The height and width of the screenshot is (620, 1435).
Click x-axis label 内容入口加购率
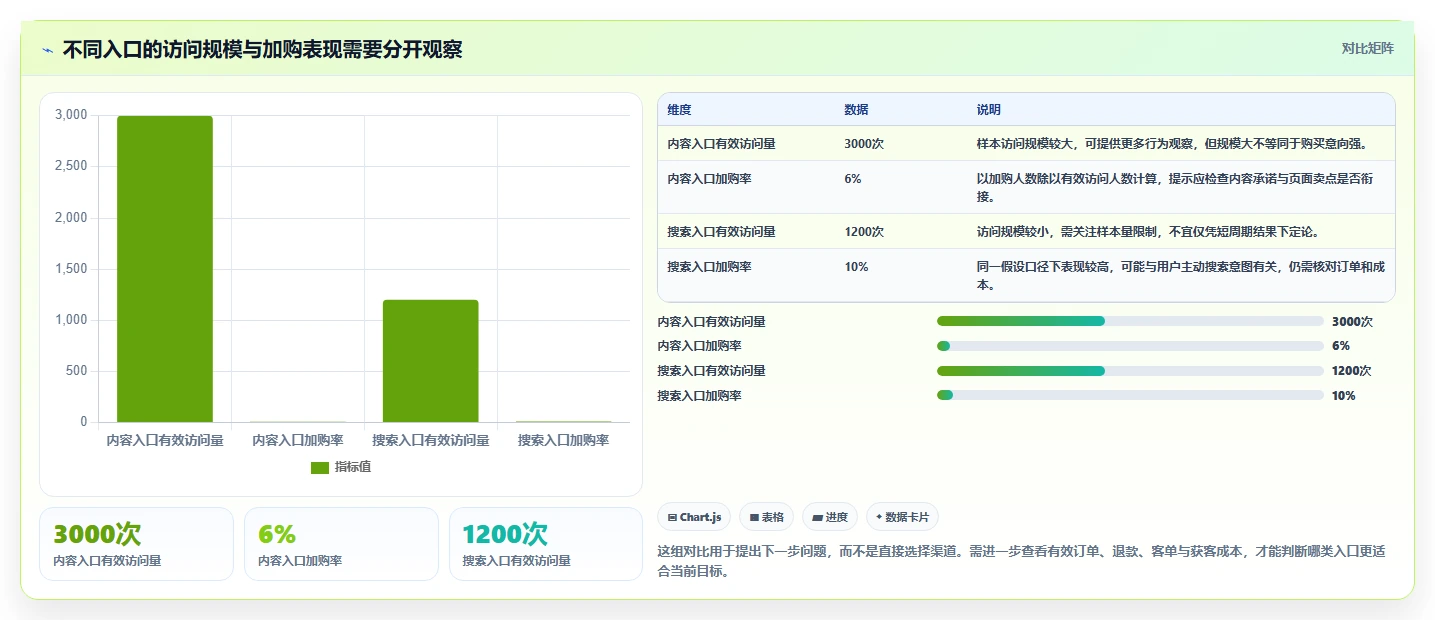[298, 440]
